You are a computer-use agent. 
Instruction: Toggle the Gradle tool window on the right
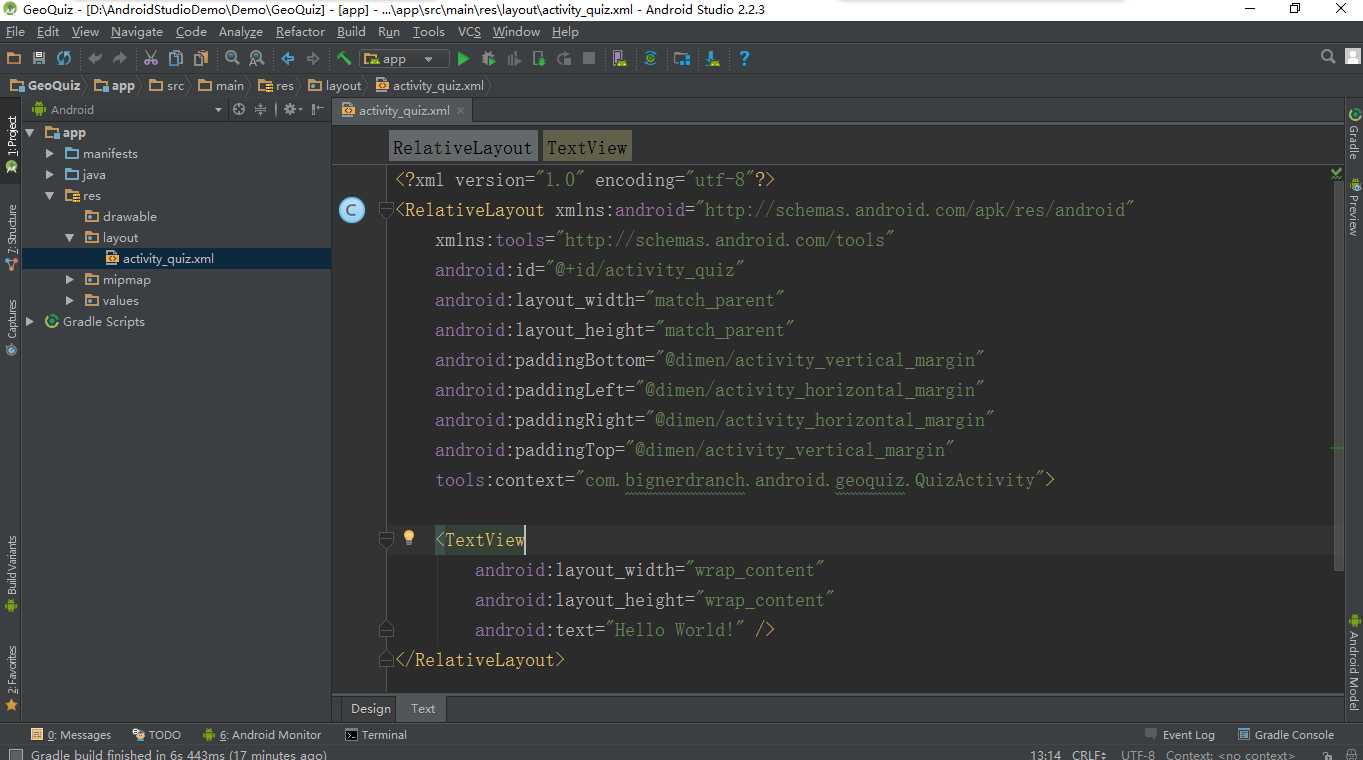coord(1353,135)
